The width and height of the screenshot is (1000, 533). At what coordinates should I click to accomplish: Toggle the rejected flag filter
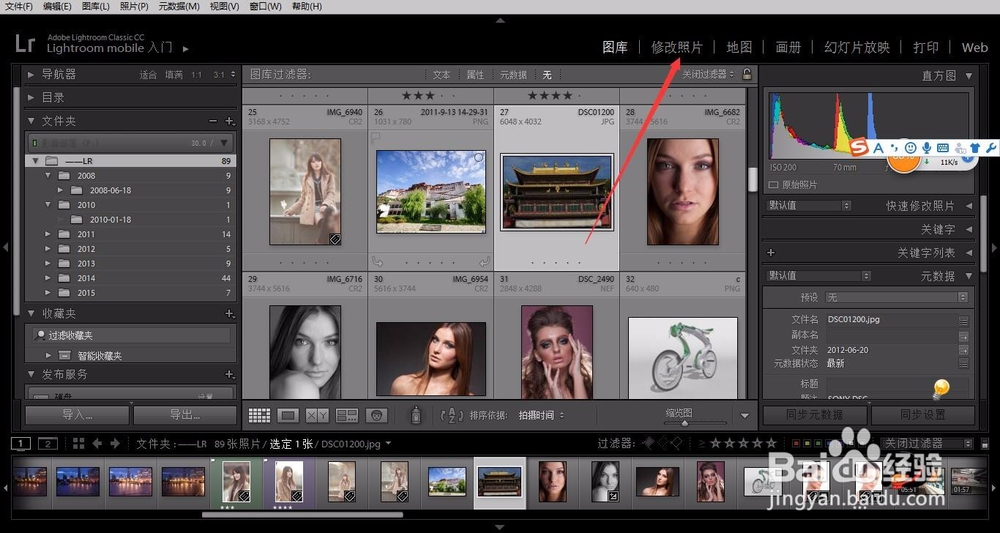pyautogui.click(x=677, y=442)
